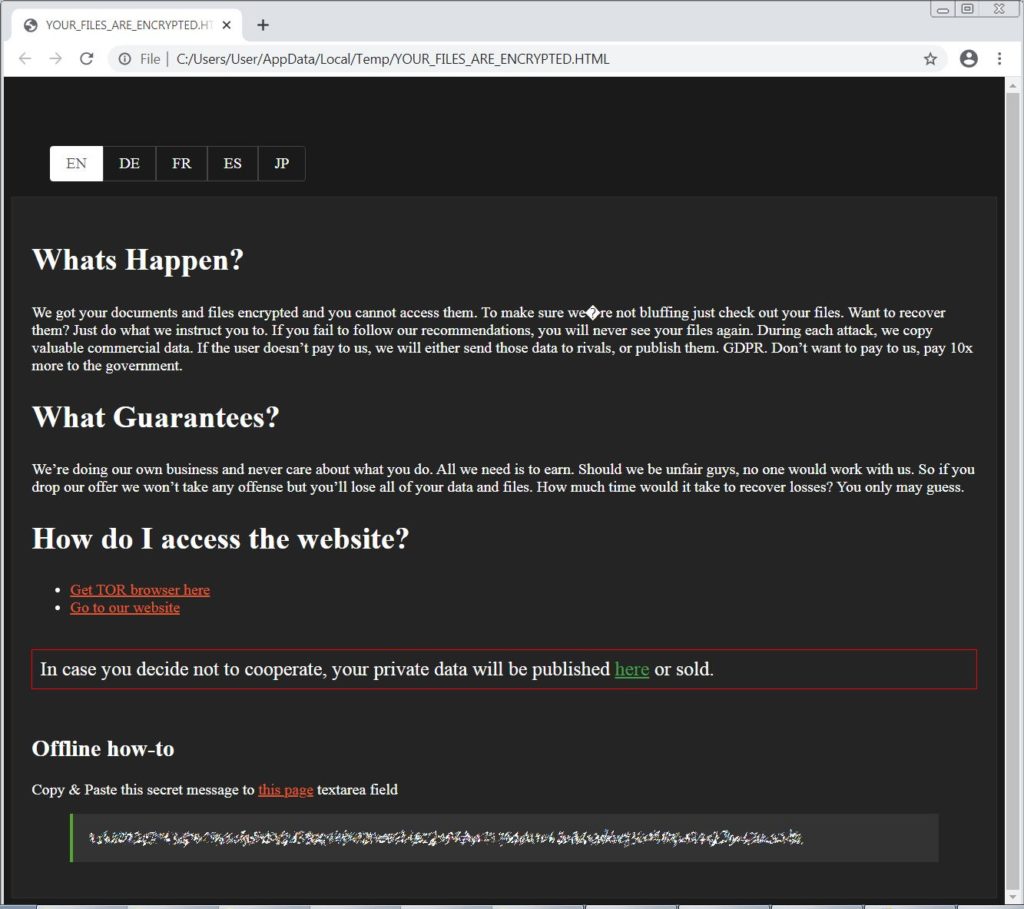The width and height of the screenshot is (1024, 909).
Task: View site information icon next to File
Action: tap(125, 59)
